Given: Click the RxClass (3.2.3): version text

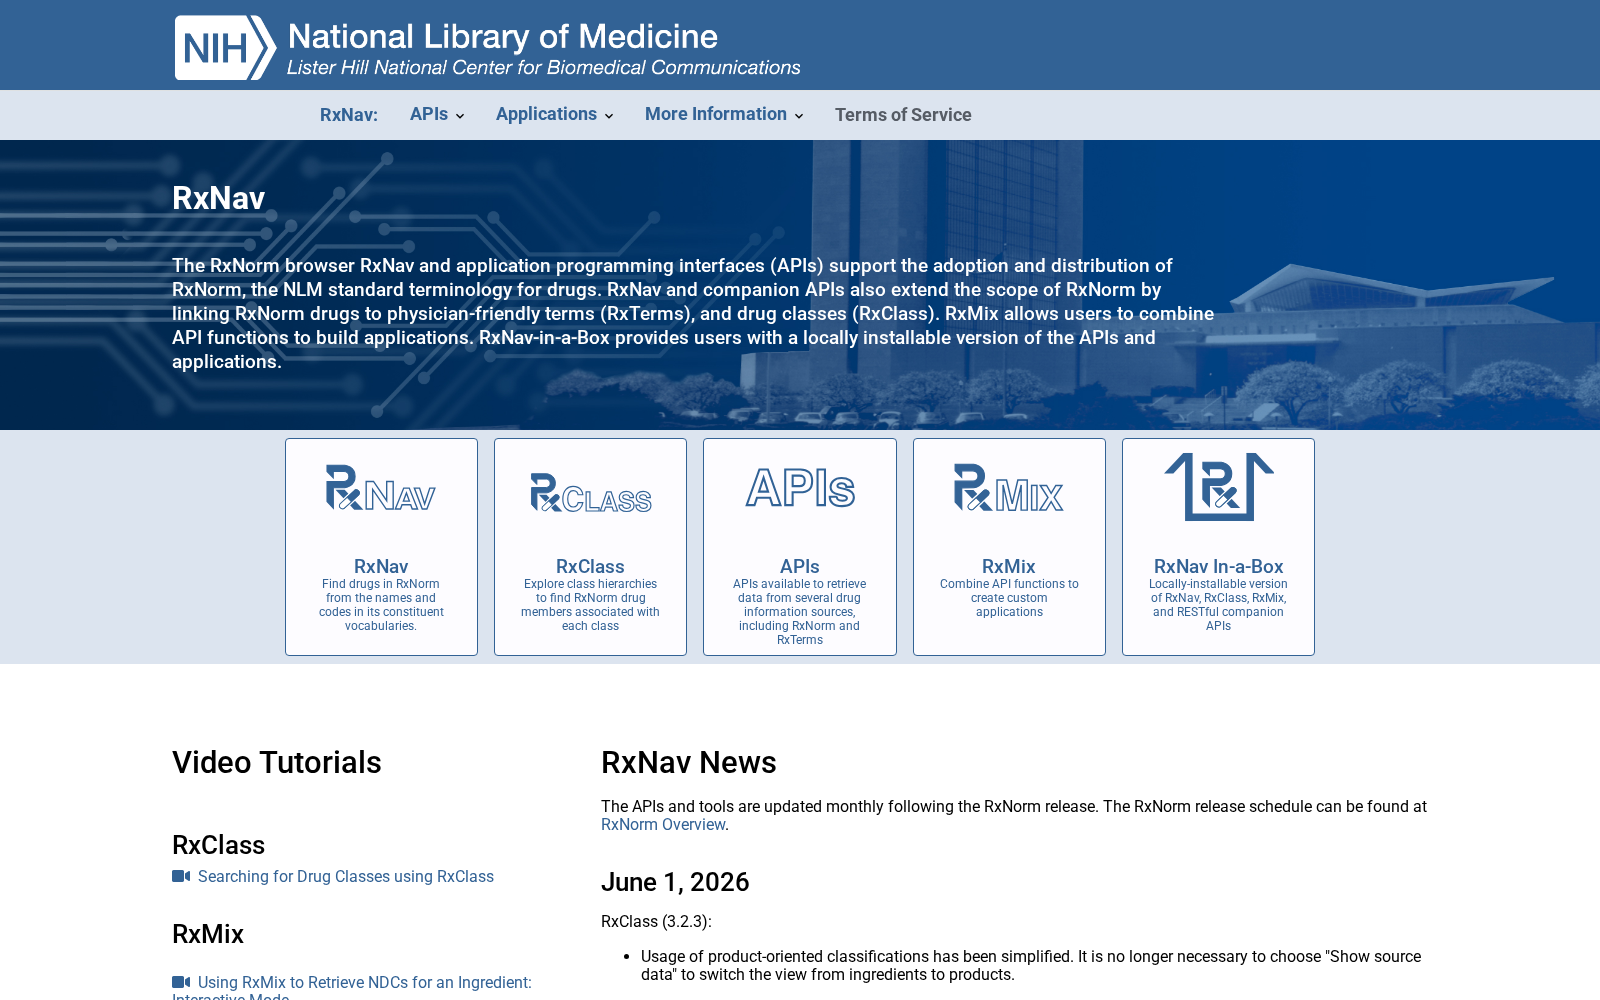Looking at the screenshot, I should 656,921.
